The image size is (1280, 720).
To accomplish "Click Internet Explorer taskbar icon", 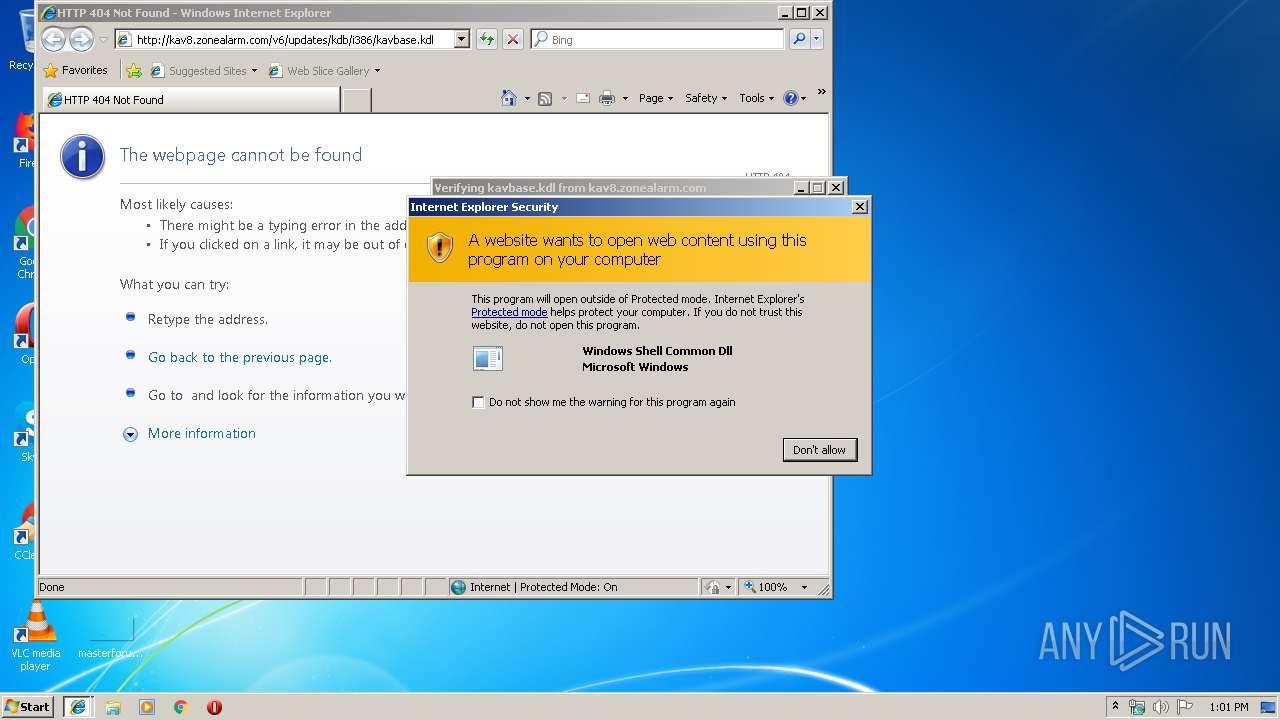I will tap(78, 707).
